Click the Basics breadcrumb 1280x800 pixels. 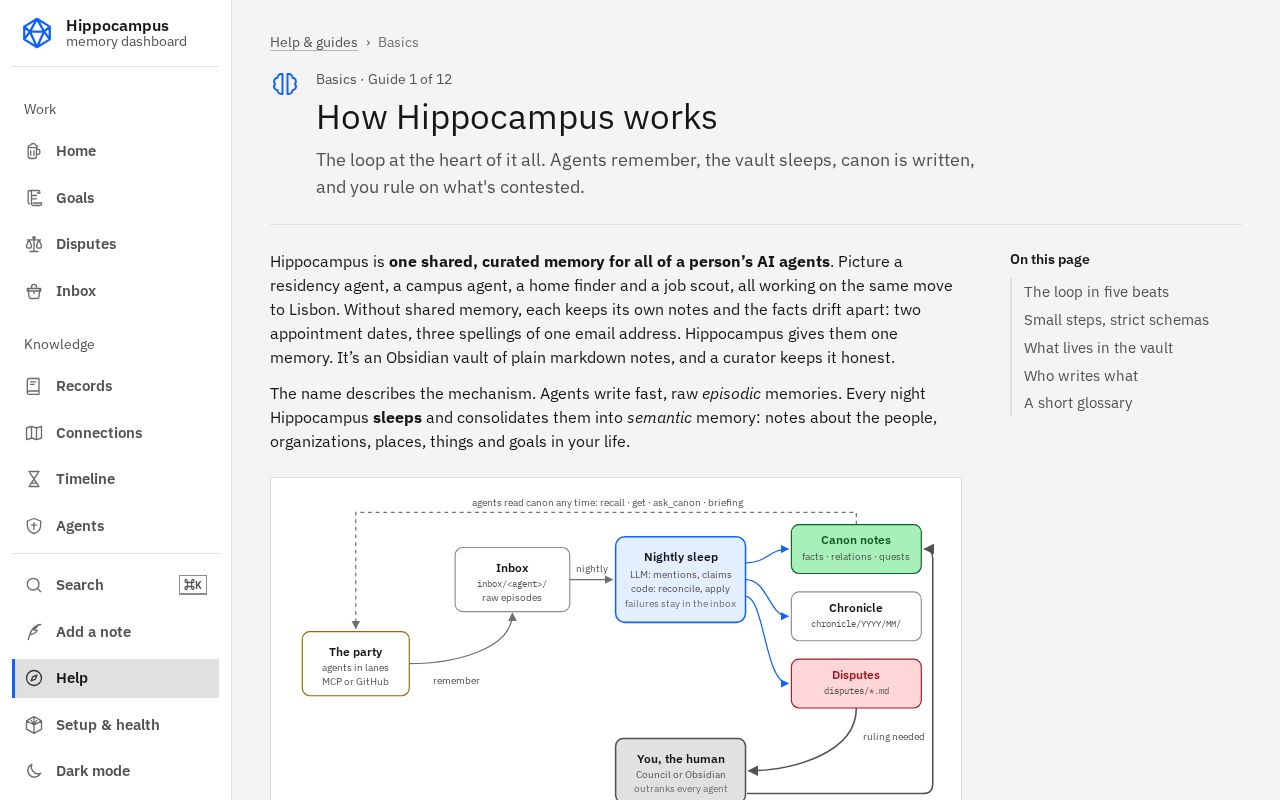pos(398,42)
